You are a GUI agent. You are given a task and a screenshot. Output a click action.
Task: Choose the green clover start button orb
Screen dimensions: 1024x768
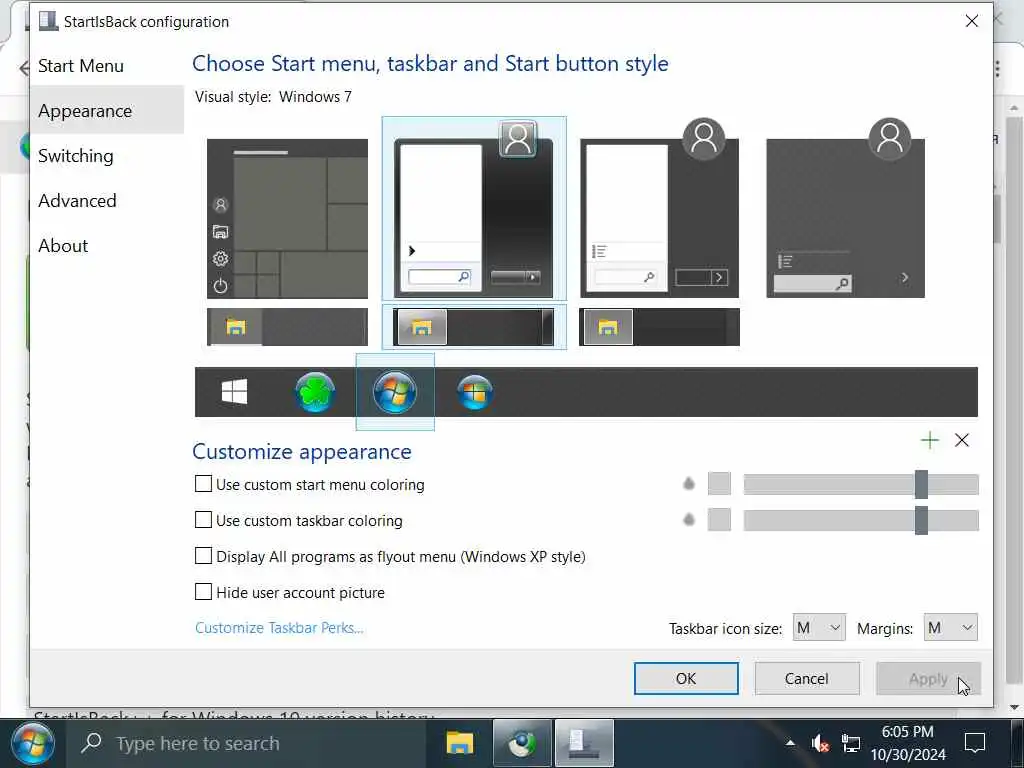[315, 392]
